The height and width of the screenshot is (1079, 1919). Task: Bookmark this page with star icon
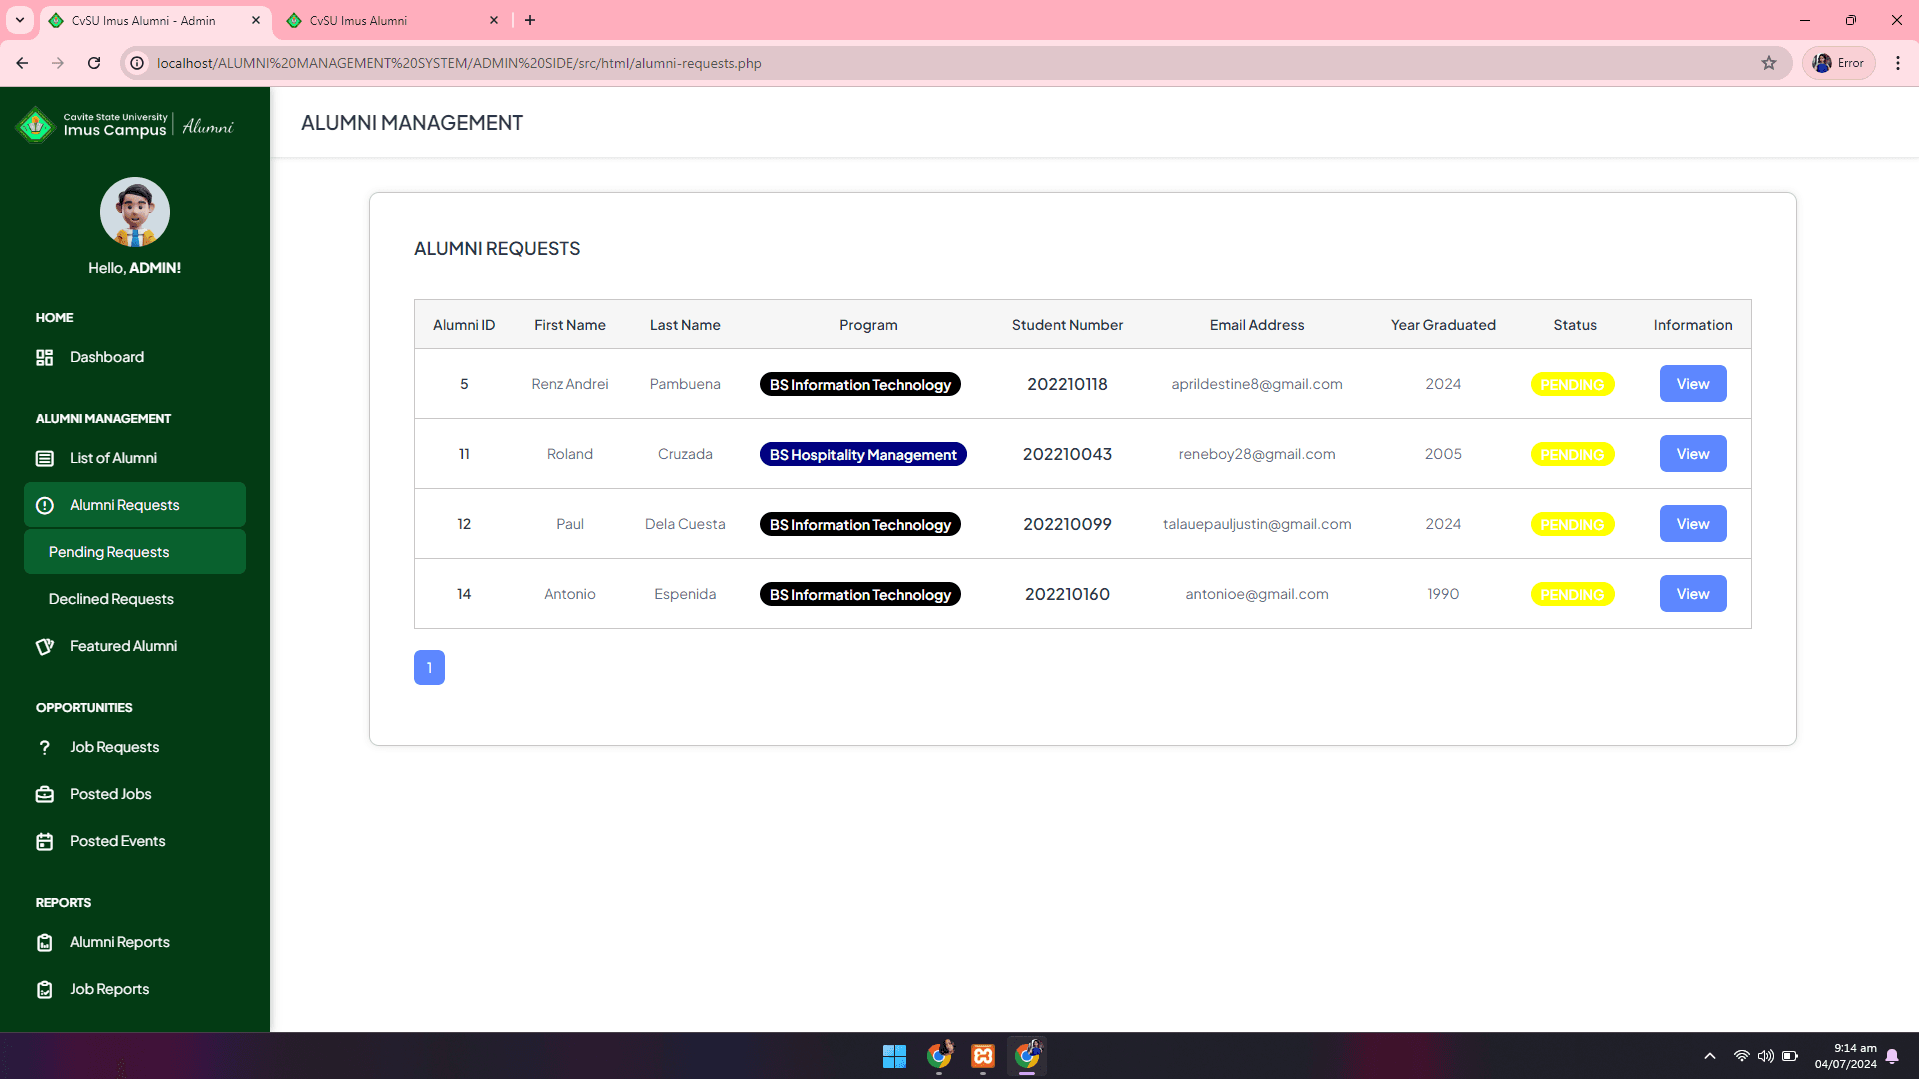1769,63
